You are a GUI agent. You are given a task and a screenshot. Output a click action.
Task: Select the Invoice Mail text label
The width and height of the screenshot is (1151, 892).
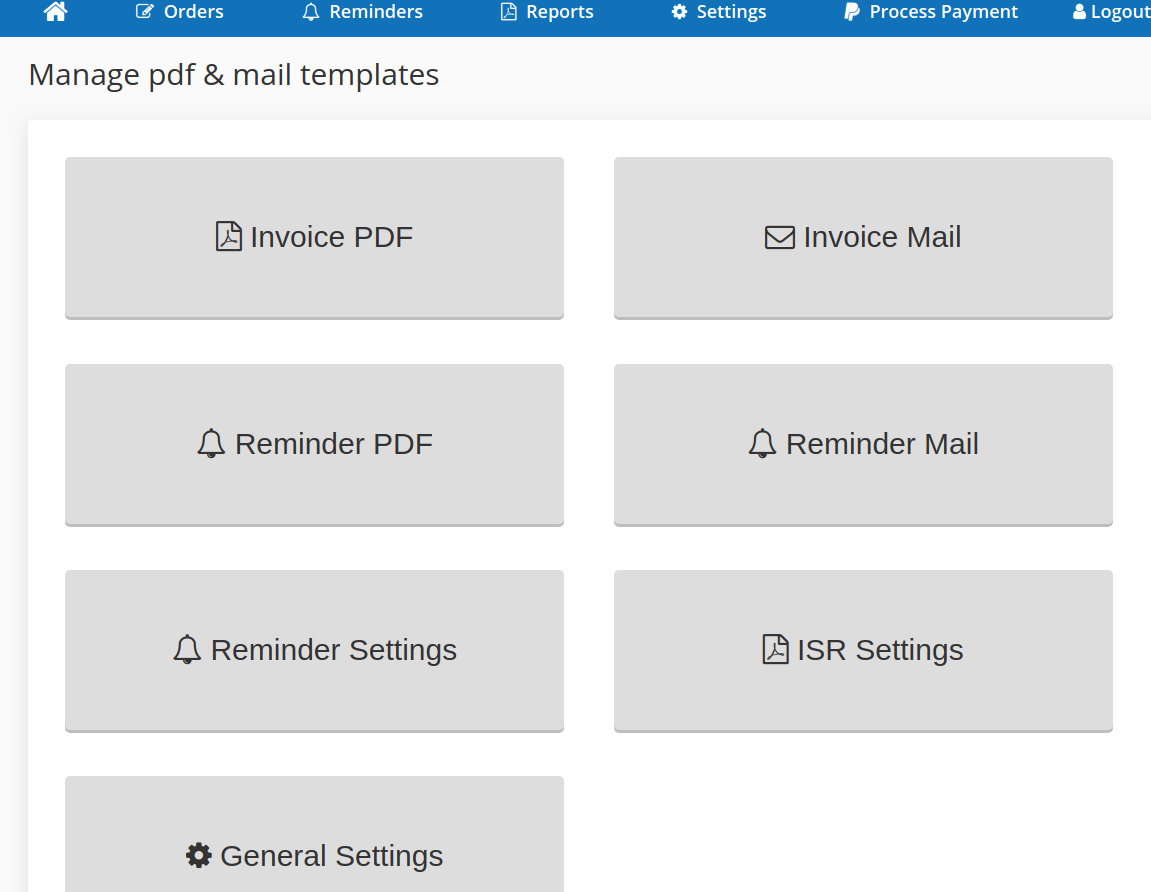[882, 237]
